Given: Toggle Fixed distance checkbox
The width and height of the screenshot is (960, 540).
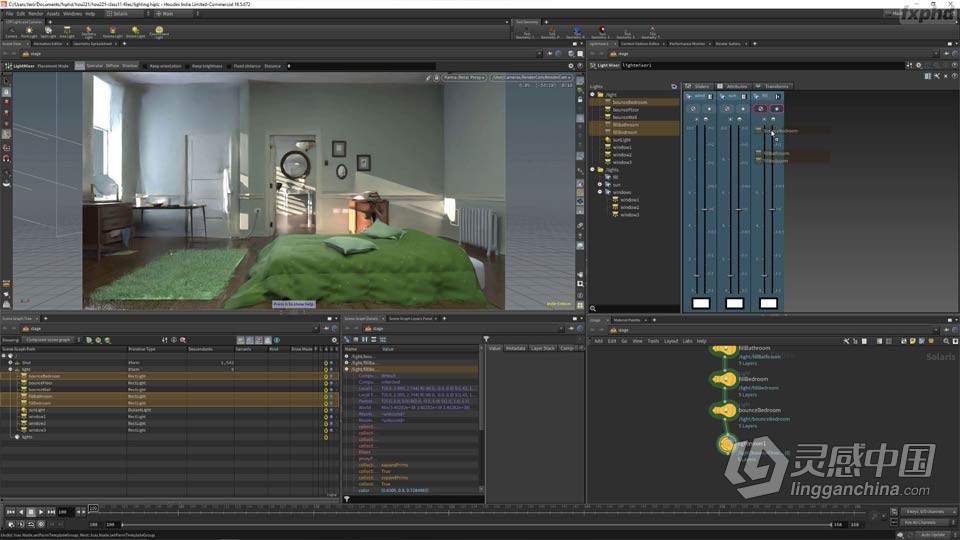Looking at the screenshot, I should tap(230, 66).
